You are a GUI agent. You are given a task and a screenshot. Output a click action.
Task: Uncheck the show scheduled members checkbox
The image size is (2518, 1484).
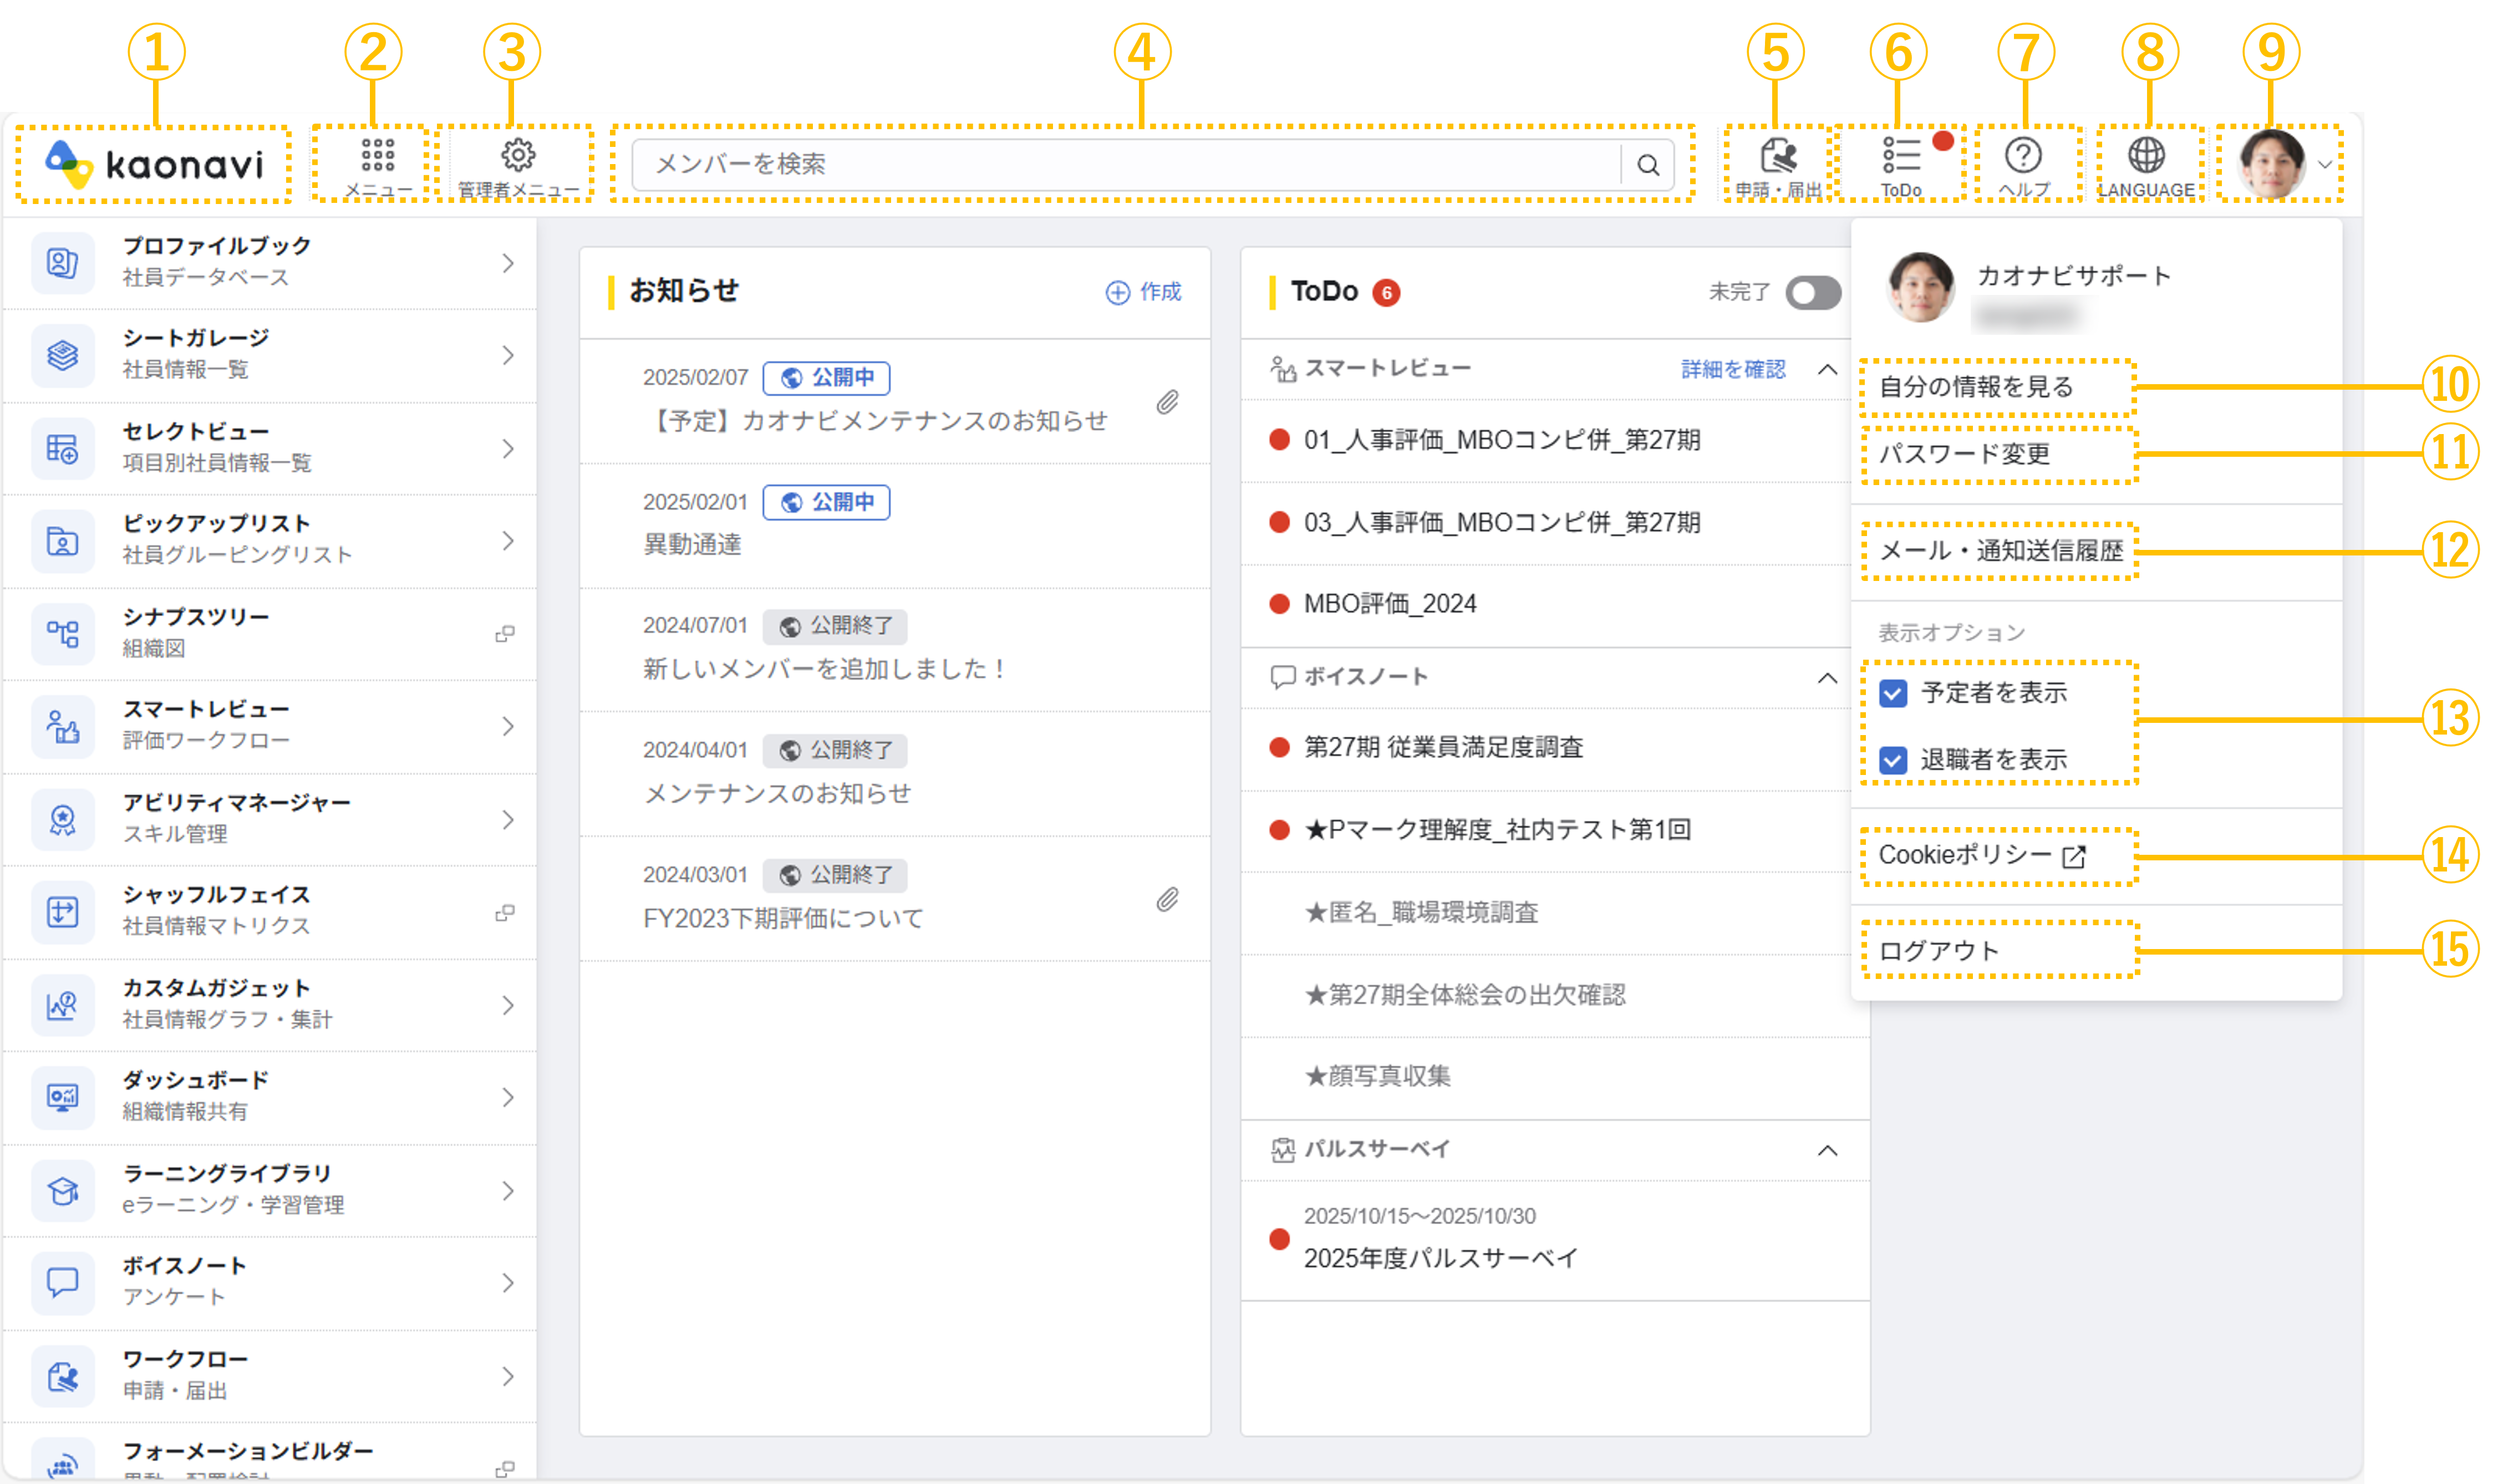[x=1893, y=693]
